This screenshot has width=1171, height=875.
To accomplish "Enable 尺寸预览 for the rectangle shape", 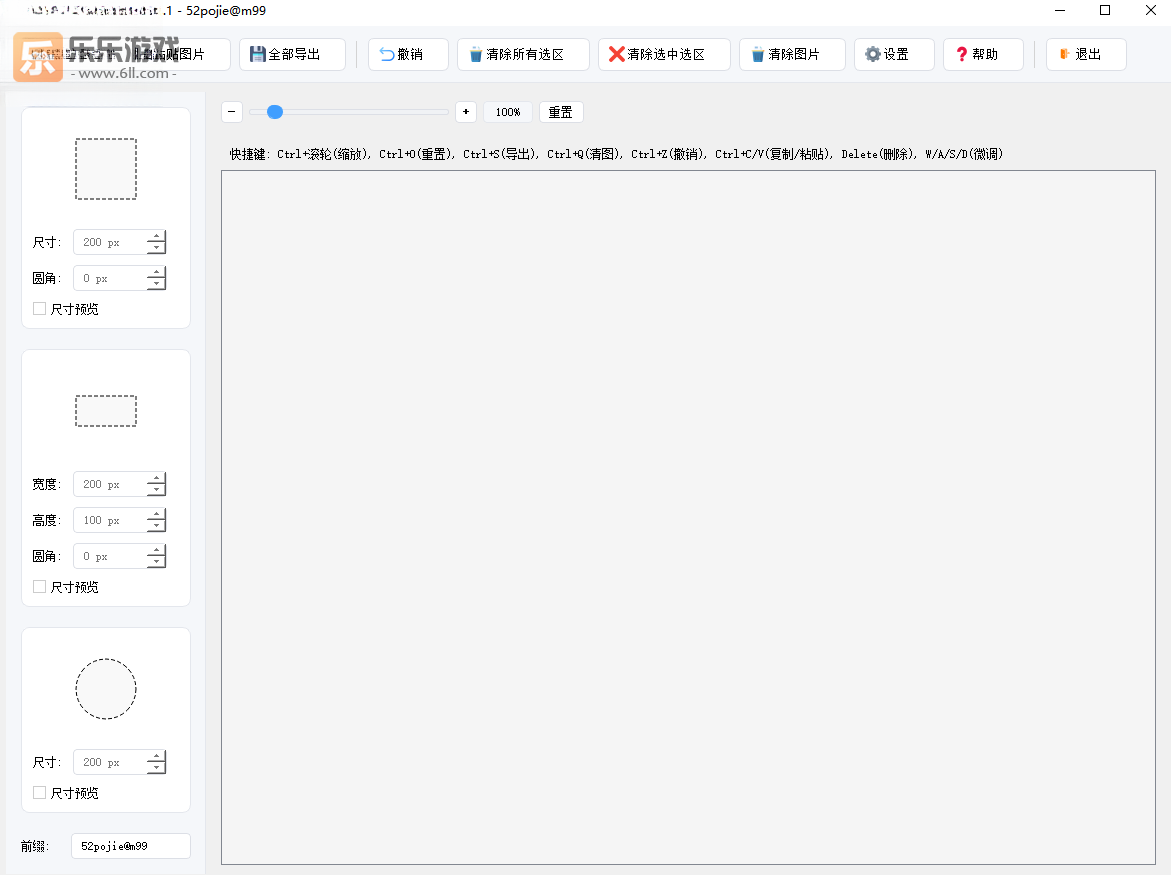I will pyautogui.click(x=40, y=587).
